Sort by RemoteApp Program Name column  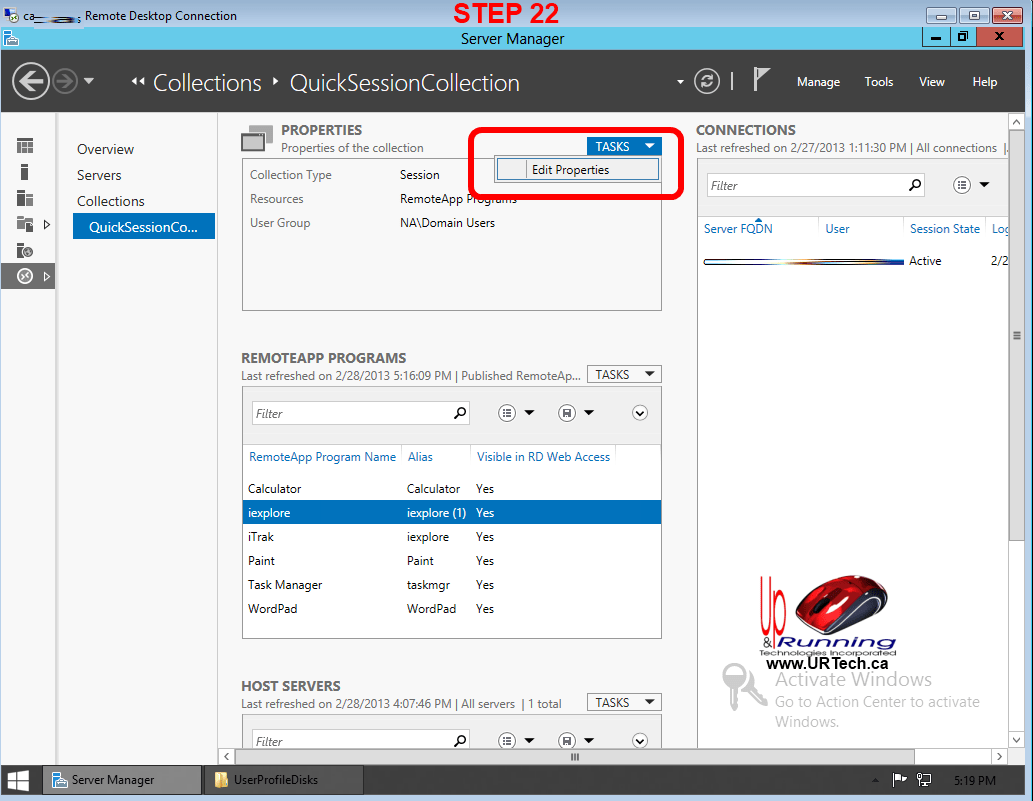point(322,457)
